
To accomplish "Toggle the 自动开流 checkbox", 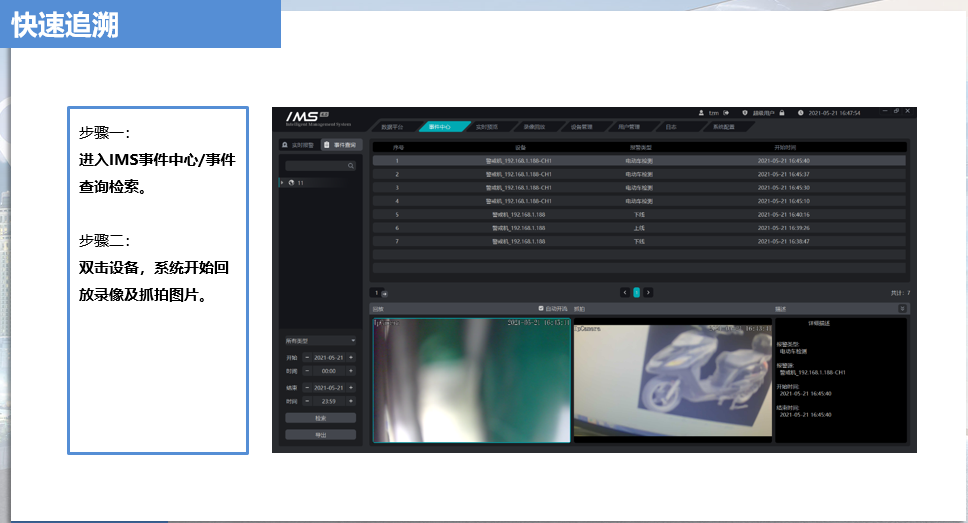I will pos(541,308).
